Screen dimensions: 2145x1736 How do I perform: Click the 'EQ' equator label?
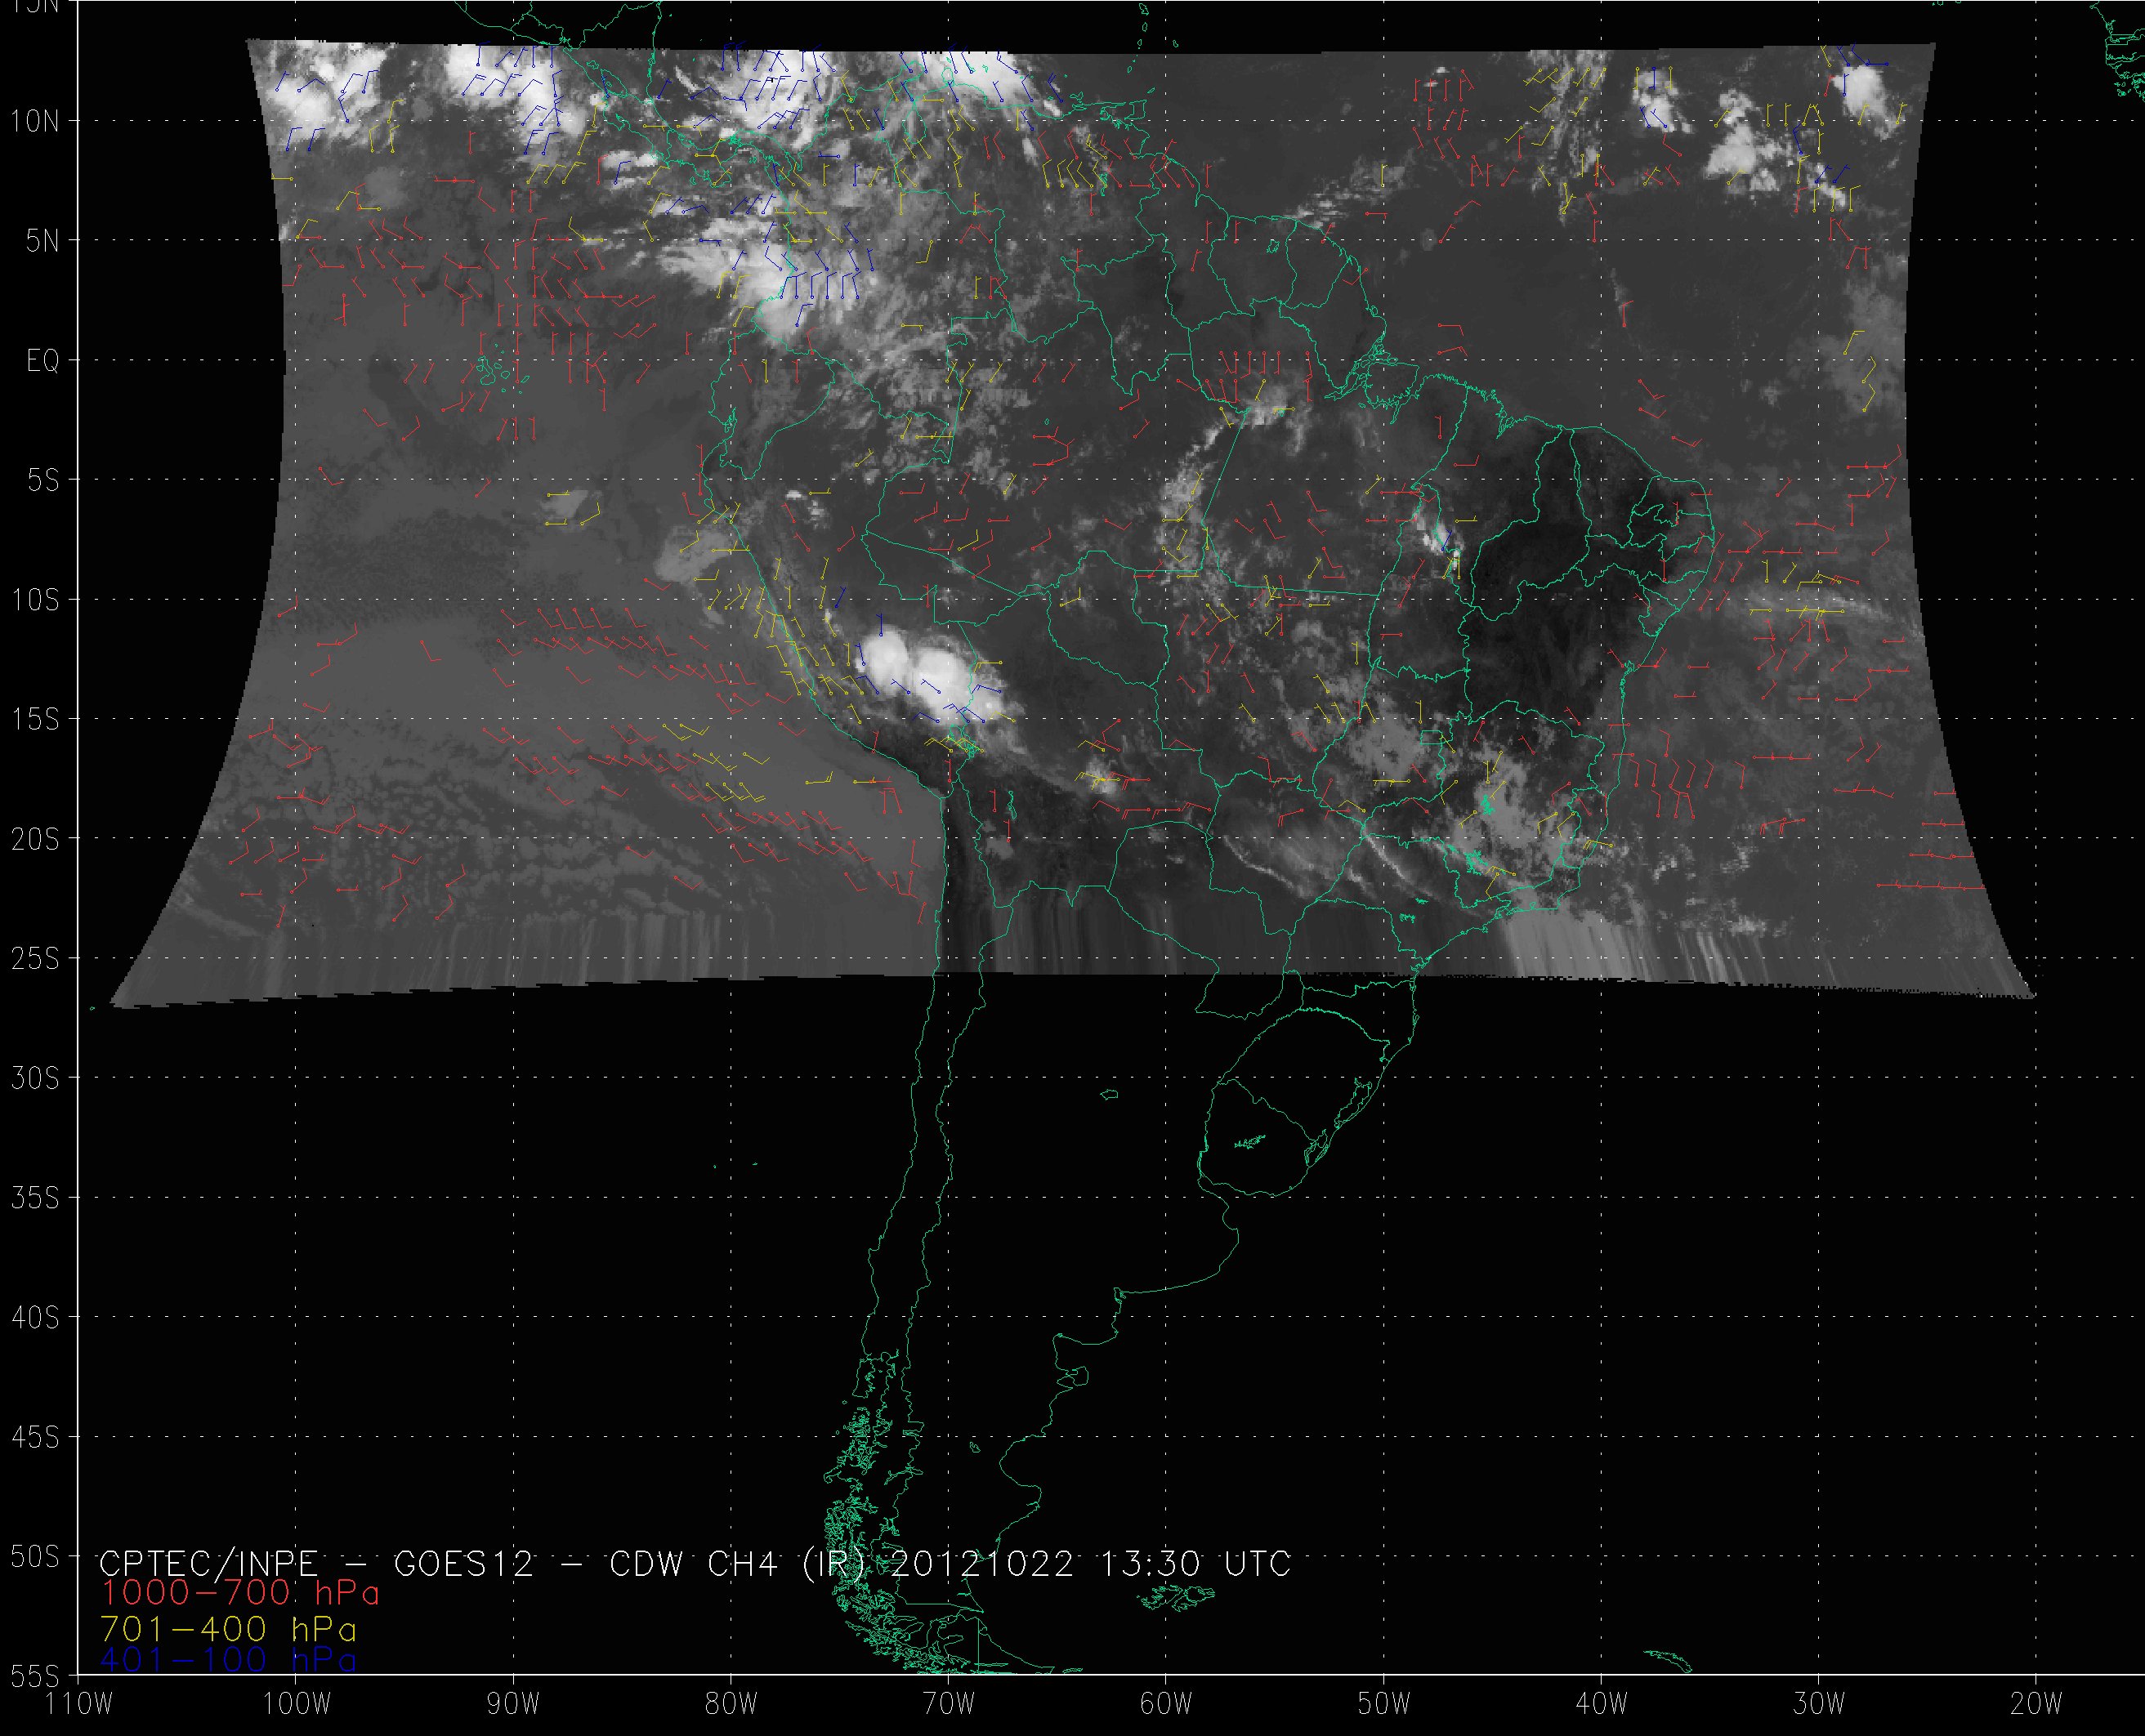(x=43, y=361)
